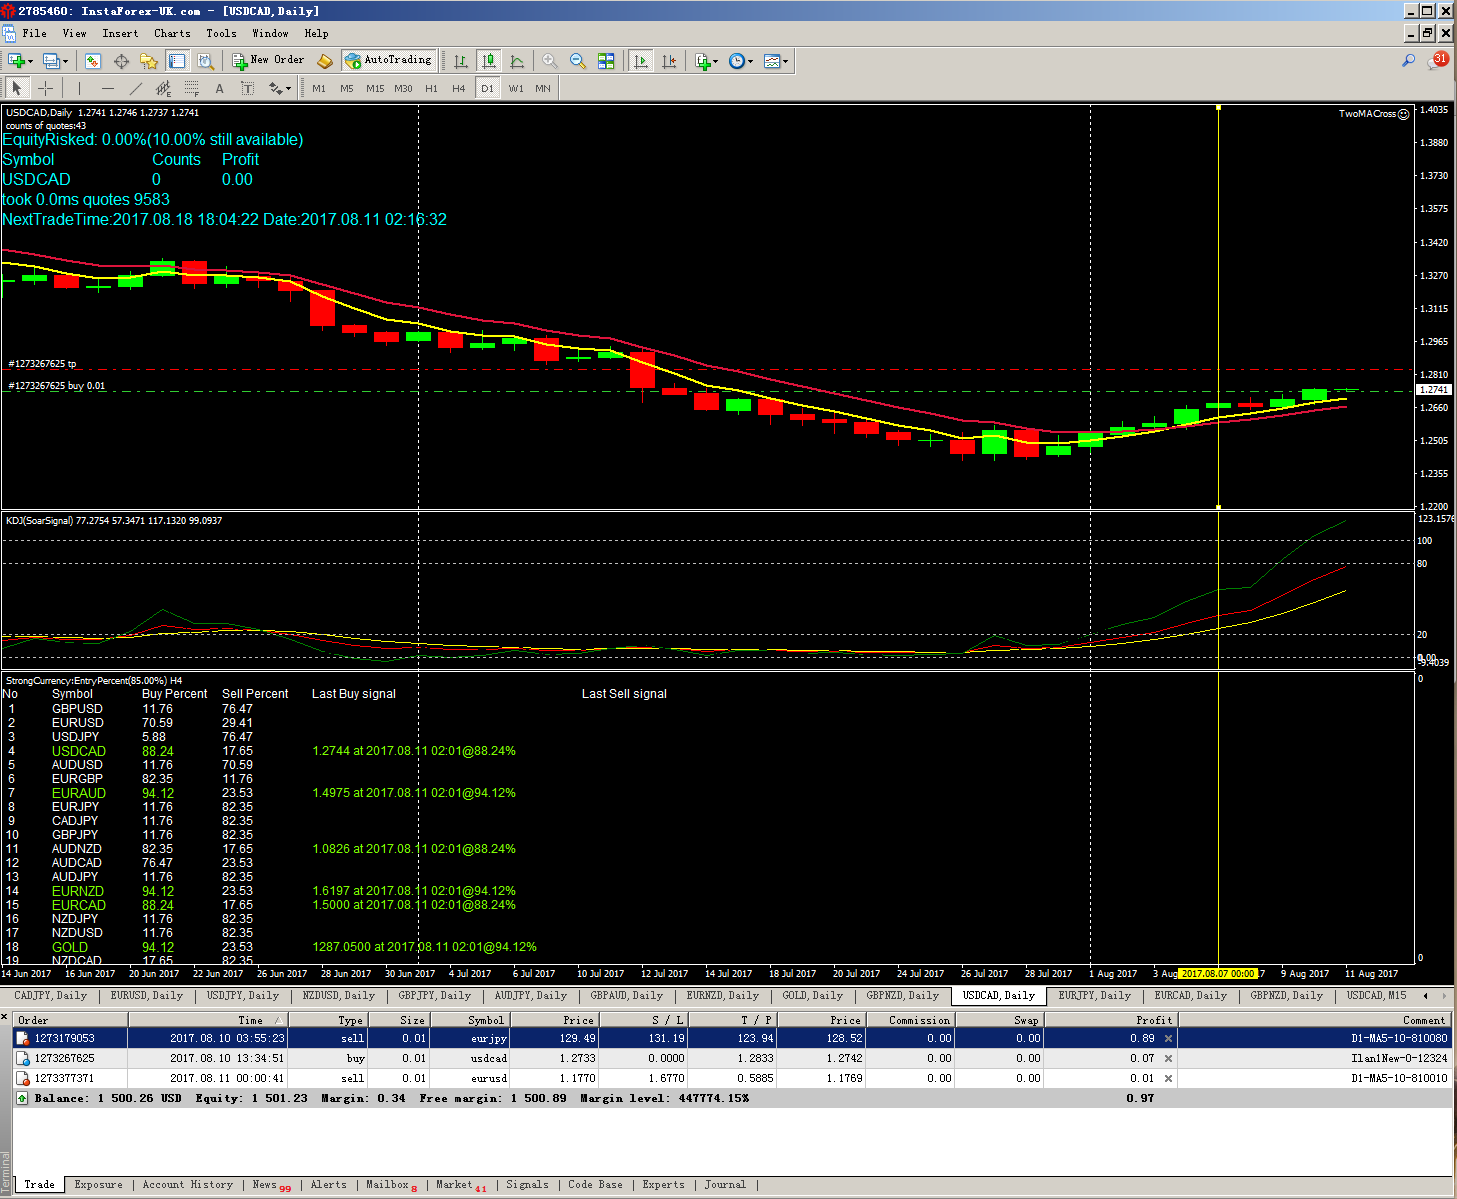Toggle the Data Window

pos(121,61)
